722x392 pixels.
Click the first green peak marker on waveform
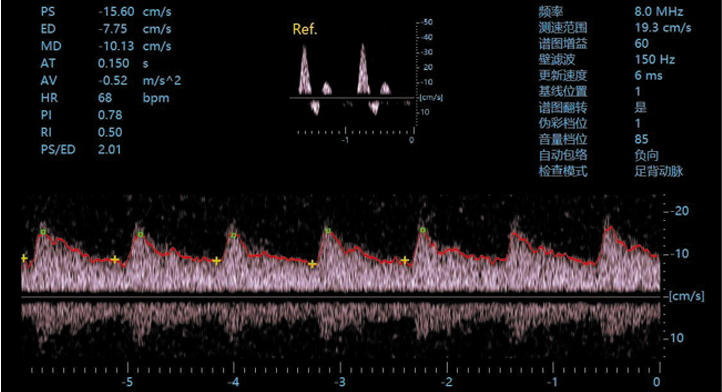pos(43,232)
